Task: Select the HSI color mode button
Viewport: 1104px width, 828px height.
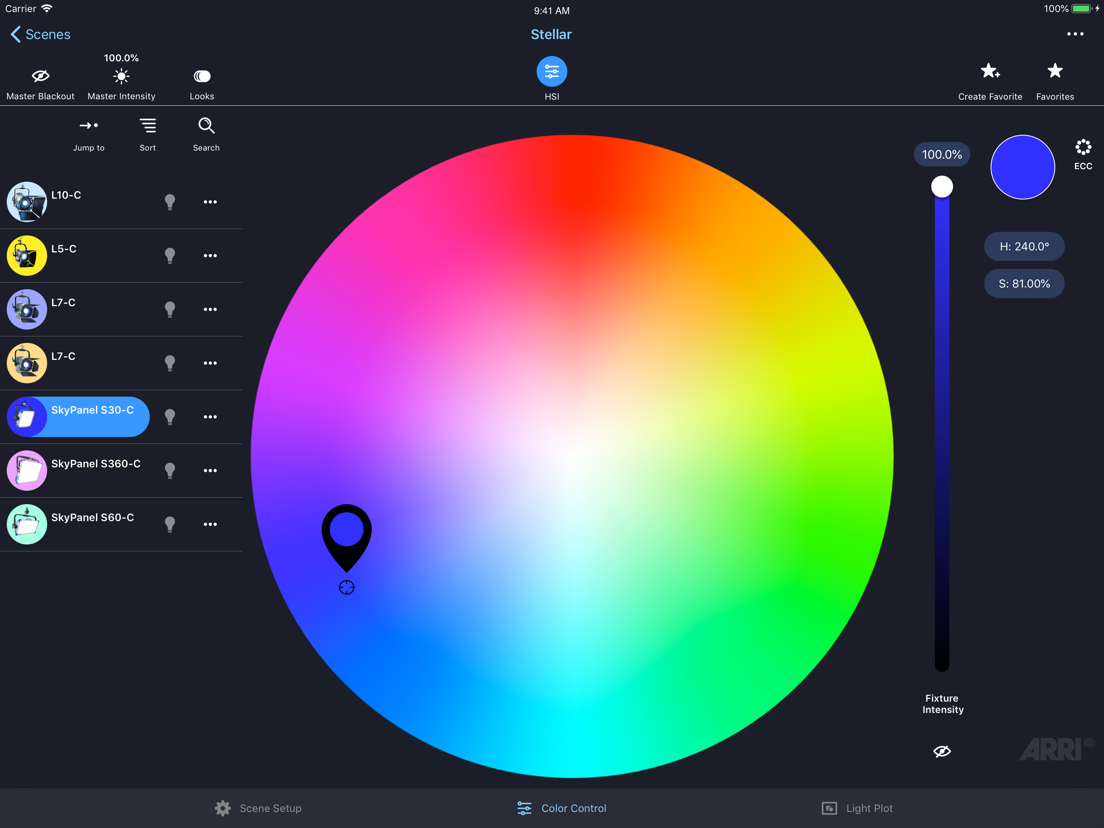Action: click(551, 72)
